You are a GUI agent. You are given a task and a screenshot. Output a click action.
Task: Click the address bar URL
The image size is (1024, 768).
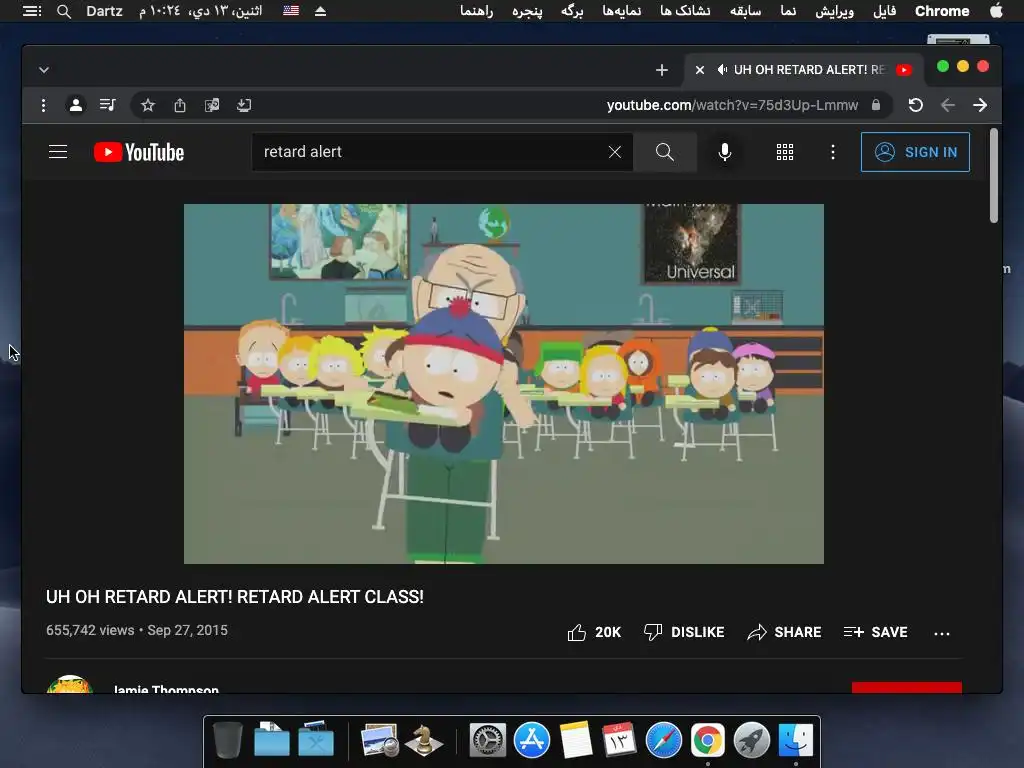coord(732,105)
